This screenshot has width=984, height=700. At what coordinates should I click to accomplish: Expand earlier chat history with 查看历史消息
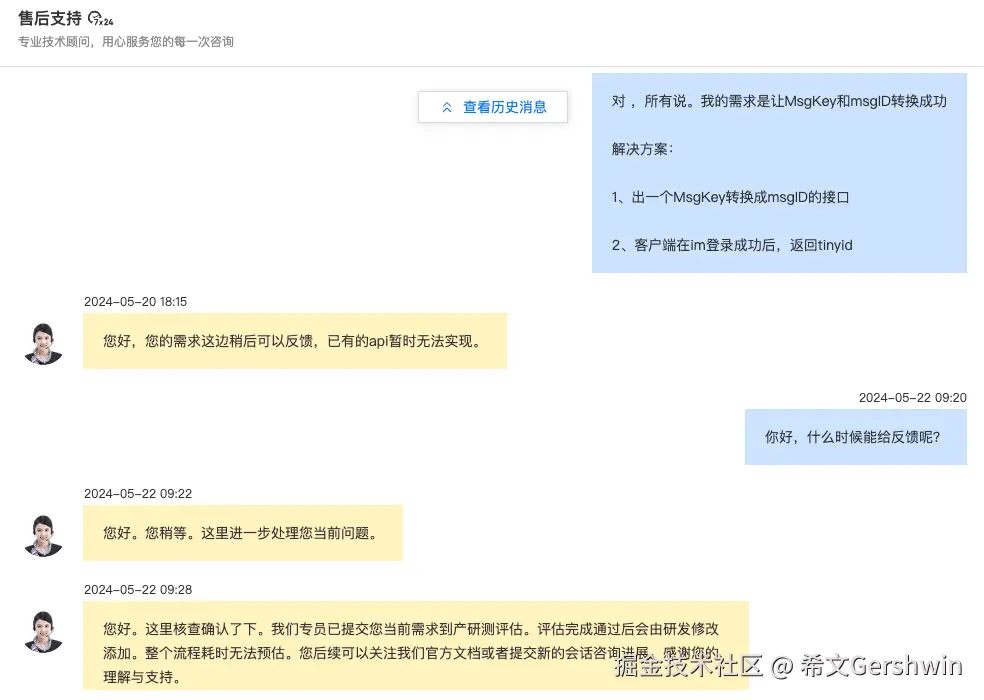point(492,107)
